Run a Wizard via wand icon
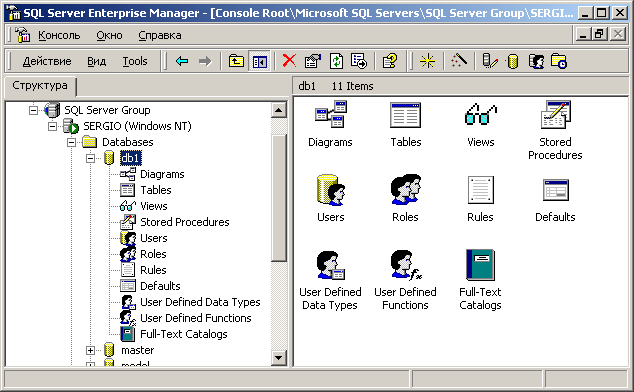Viewport: 634px width, 392px height. click(x=459, y=61)
